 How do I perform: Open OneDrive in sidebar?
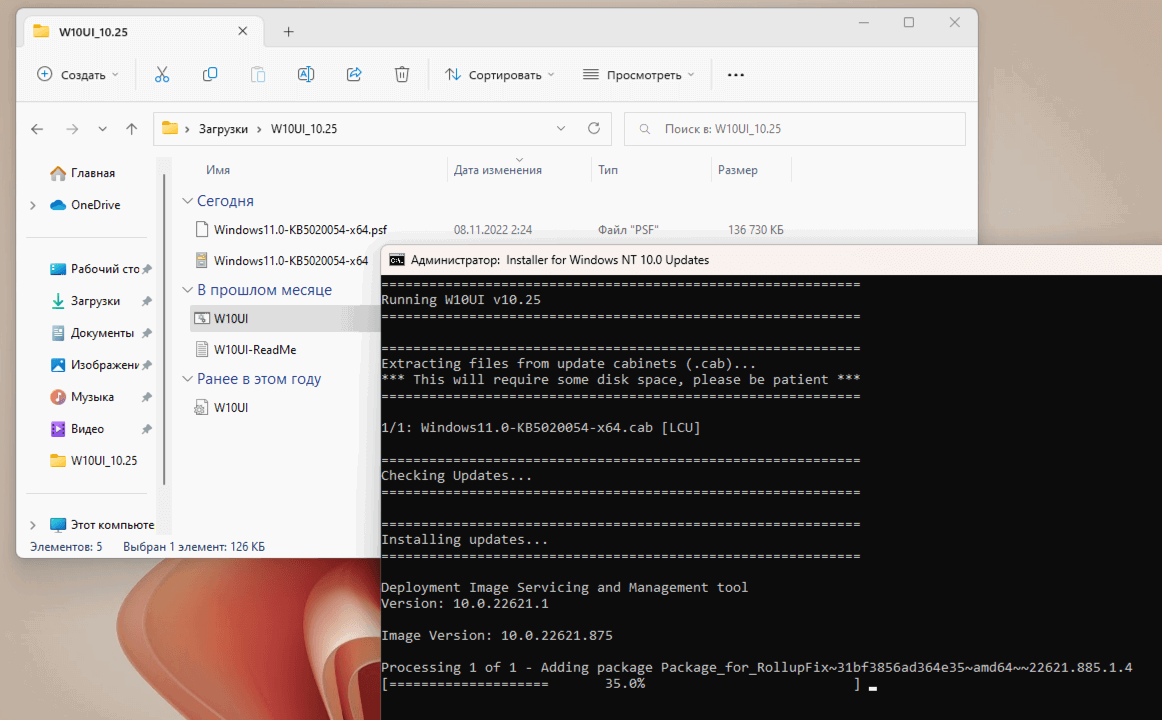point(85,205)
